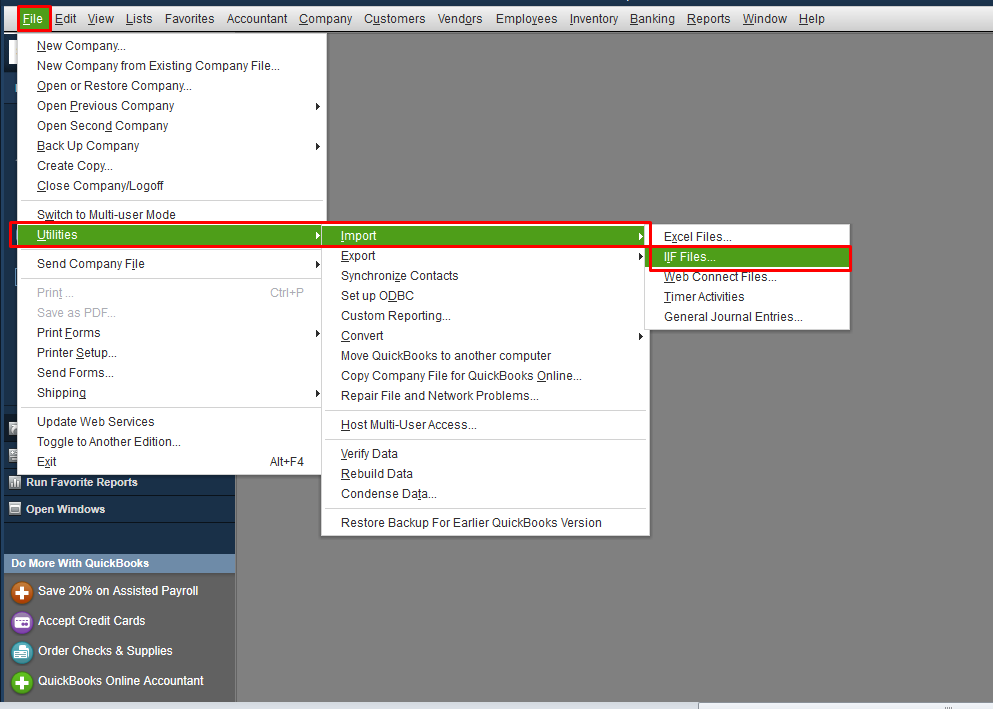This screenshot has height=709, width=993.
Task: Select Excel Files... import option
Action: click(747, 237)
